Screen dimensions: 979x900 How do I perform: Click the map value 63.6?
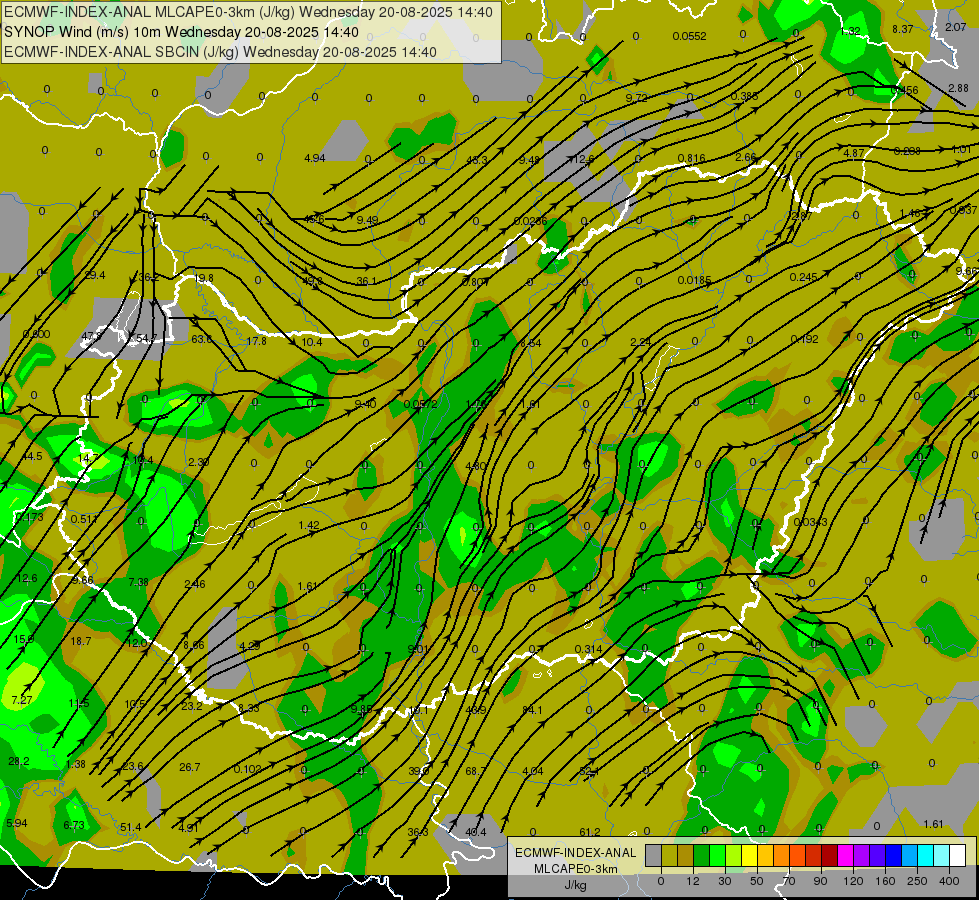[x=201, y=339]
